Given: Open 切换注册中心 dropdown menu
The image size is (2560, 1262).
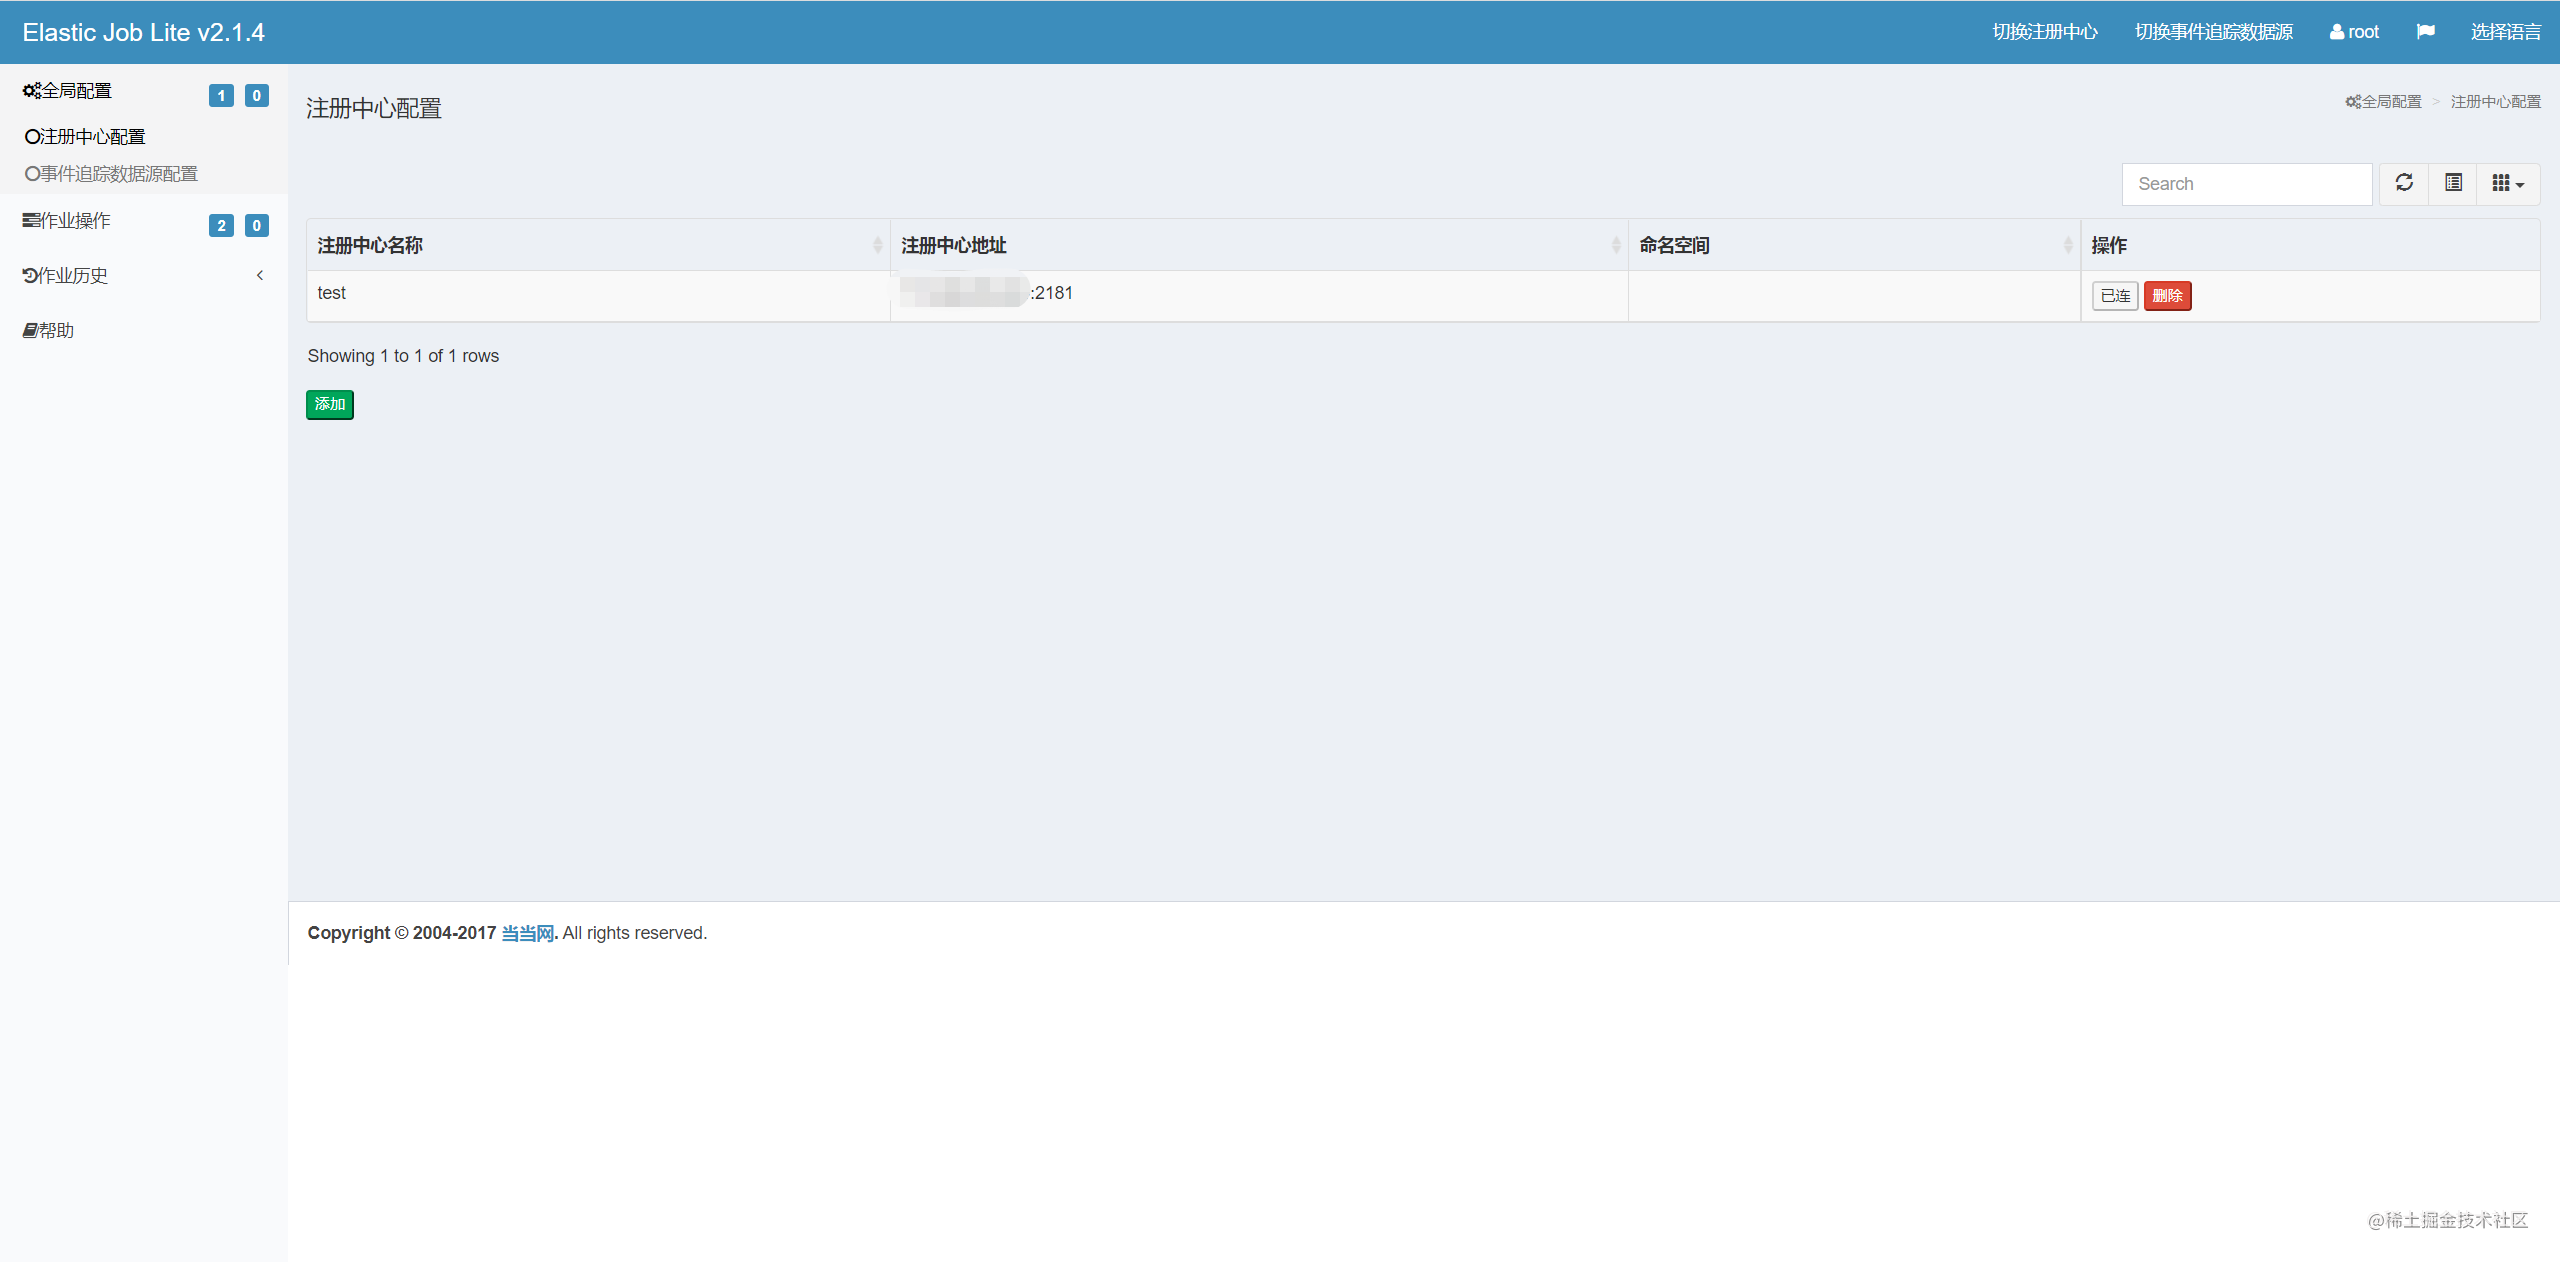Looking at the screenshot, I should [x=2044, y=32].
